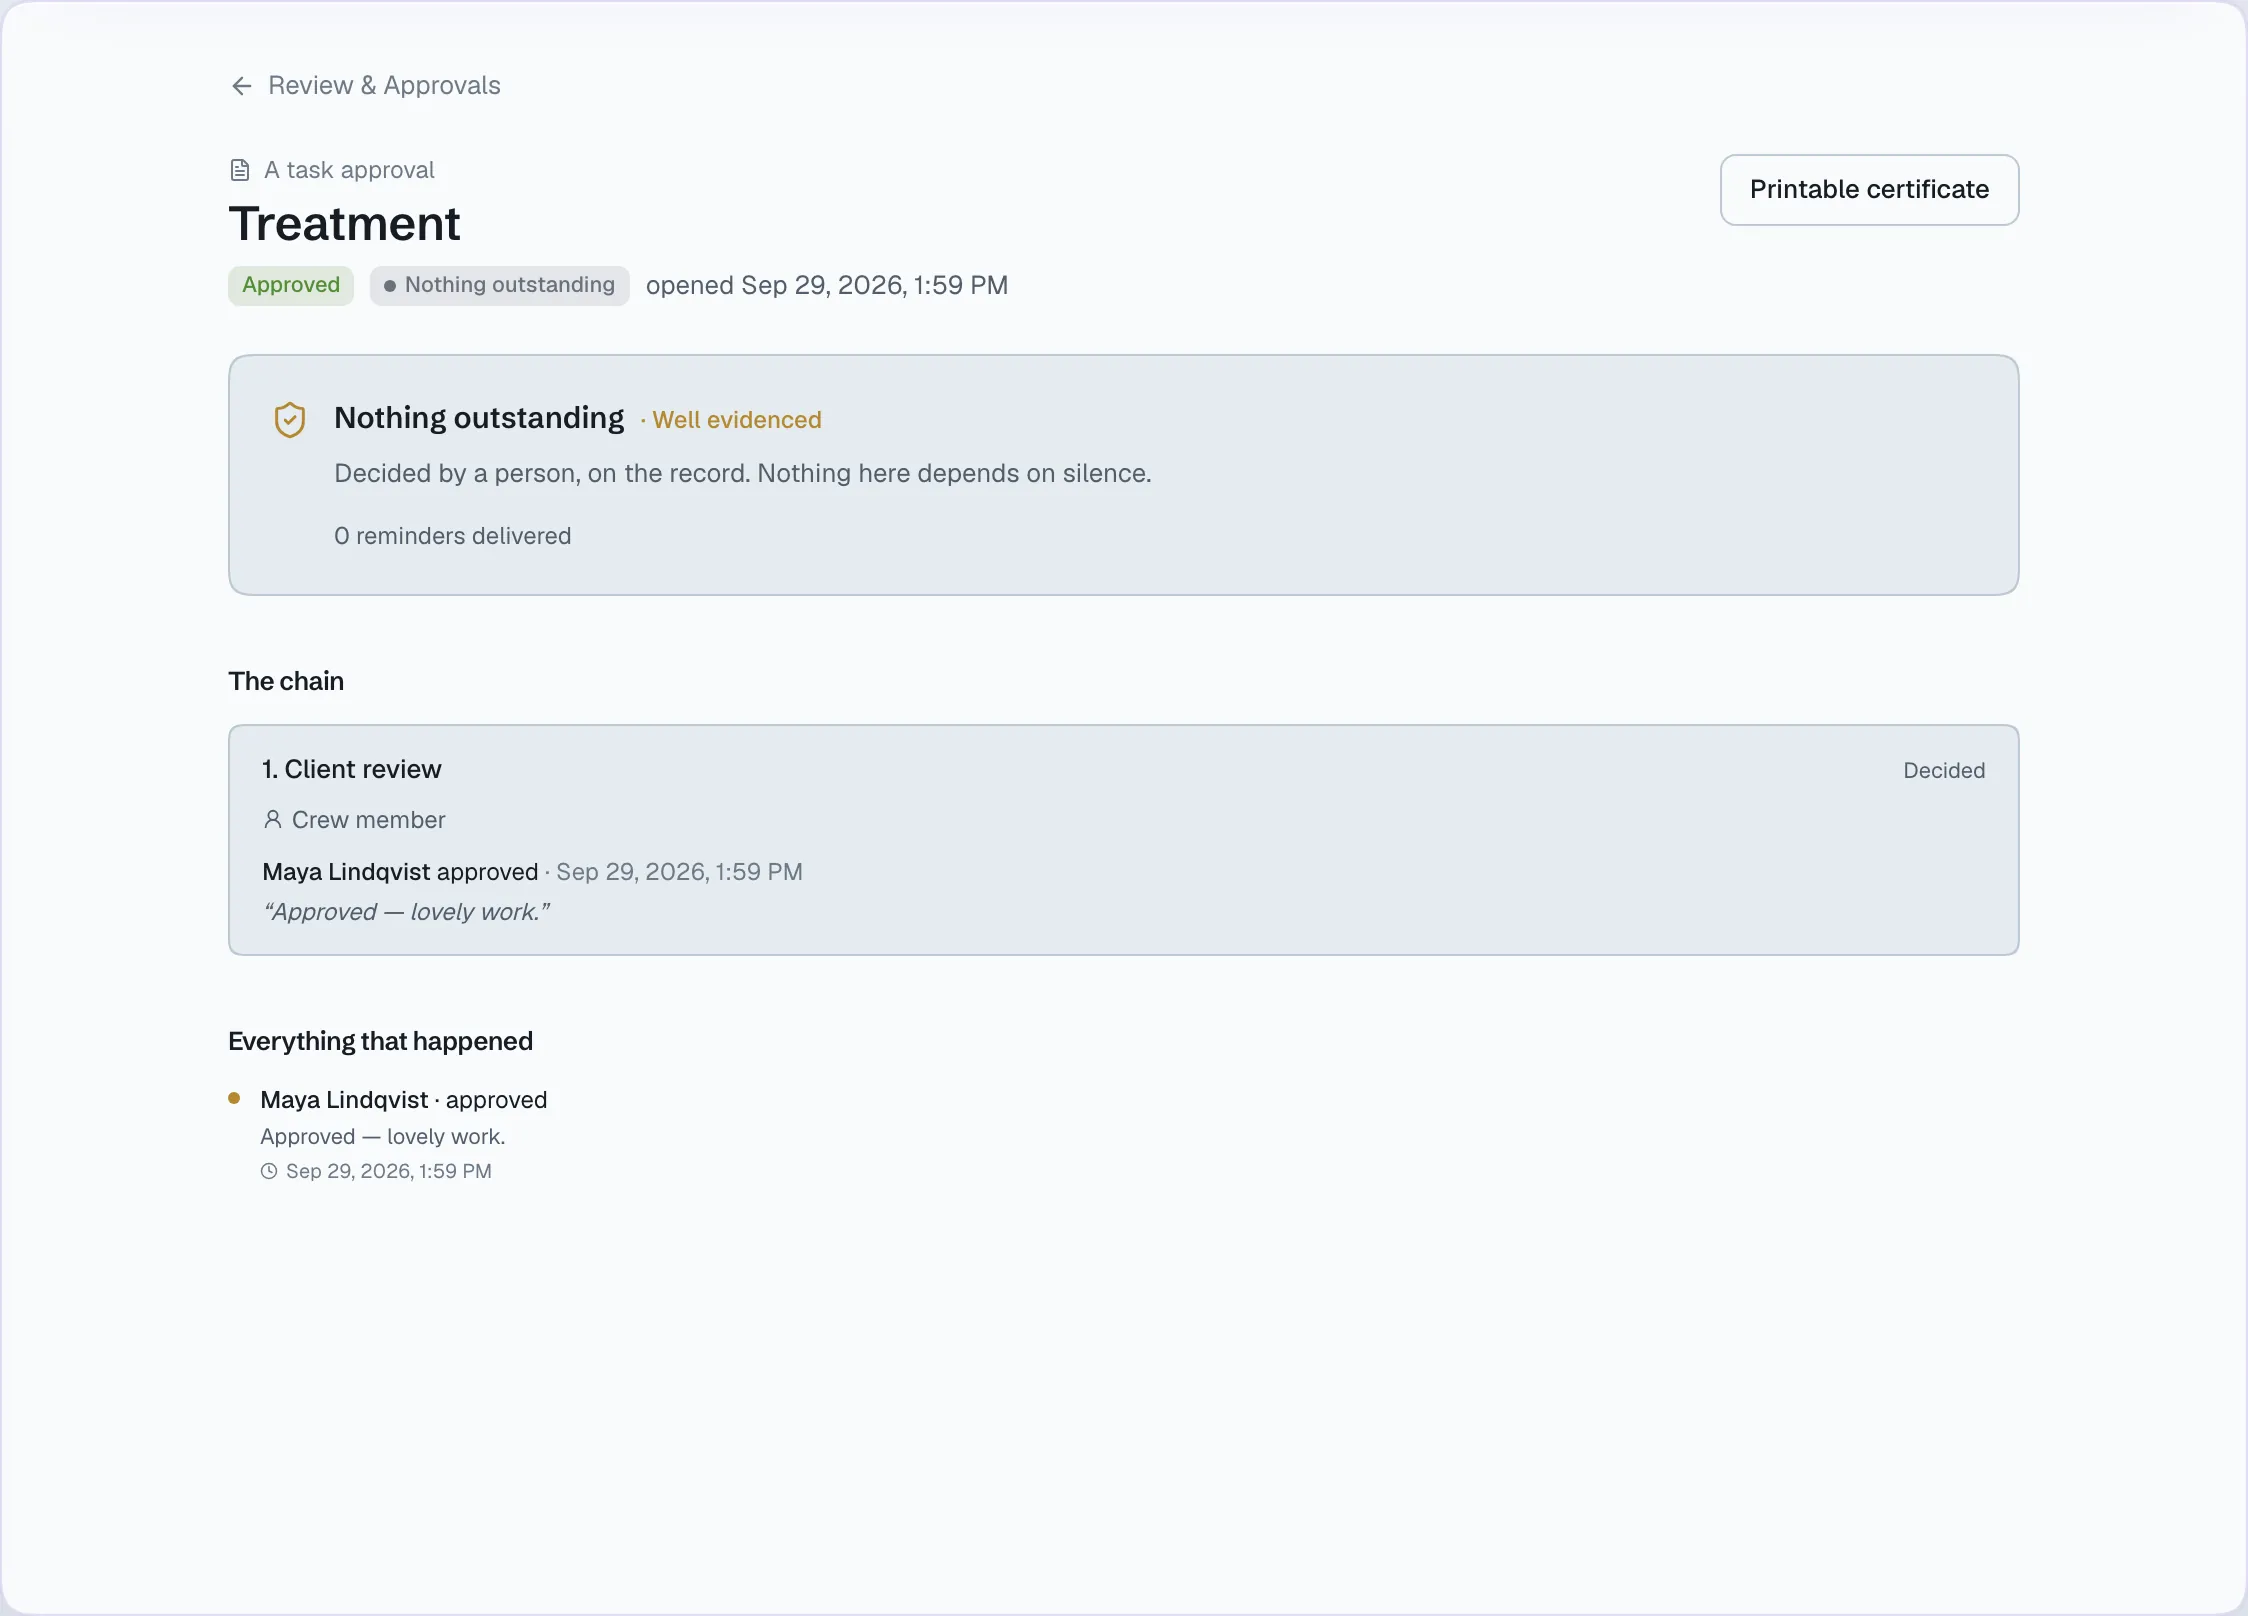Viewport: 2248px width, 1616px height.
Task: Click the quoted Approved — lovely work comment
Action: click(406, 912)
